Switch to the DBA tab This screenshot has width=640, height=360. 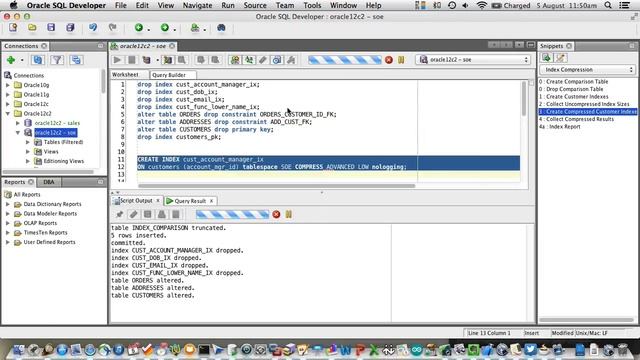pos(49,182)
